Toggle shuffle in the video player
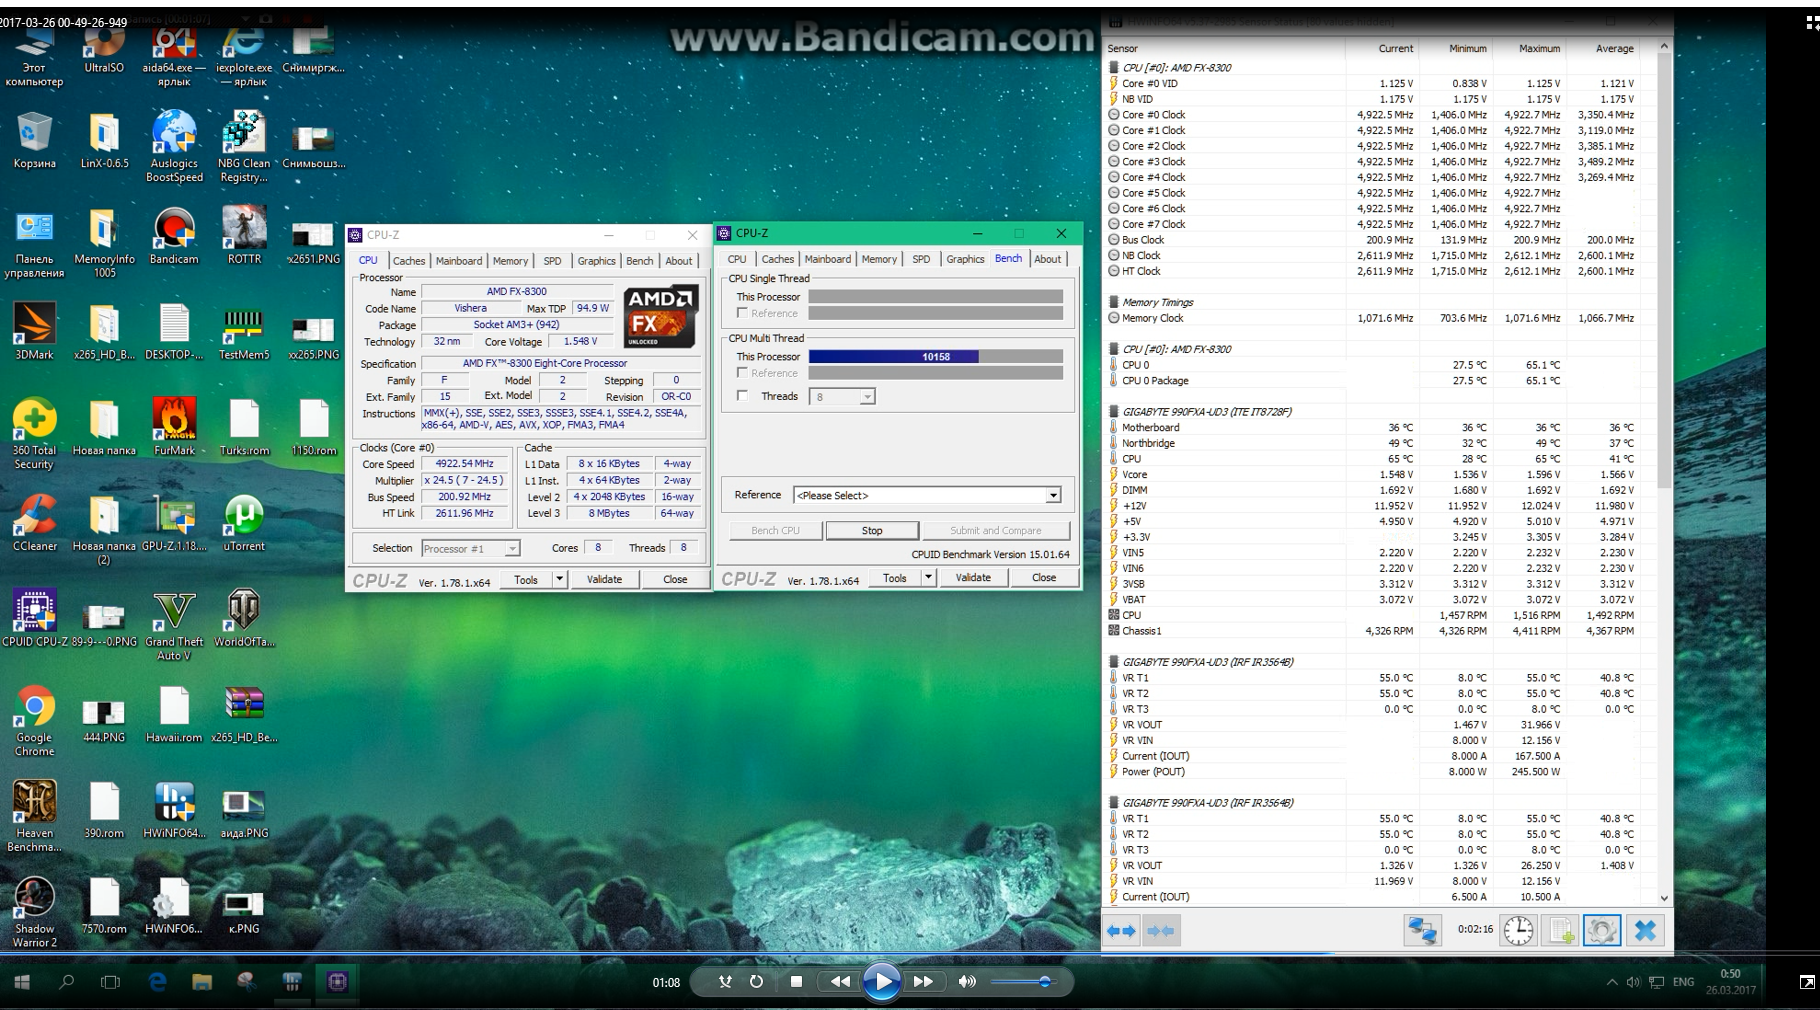 725,982
